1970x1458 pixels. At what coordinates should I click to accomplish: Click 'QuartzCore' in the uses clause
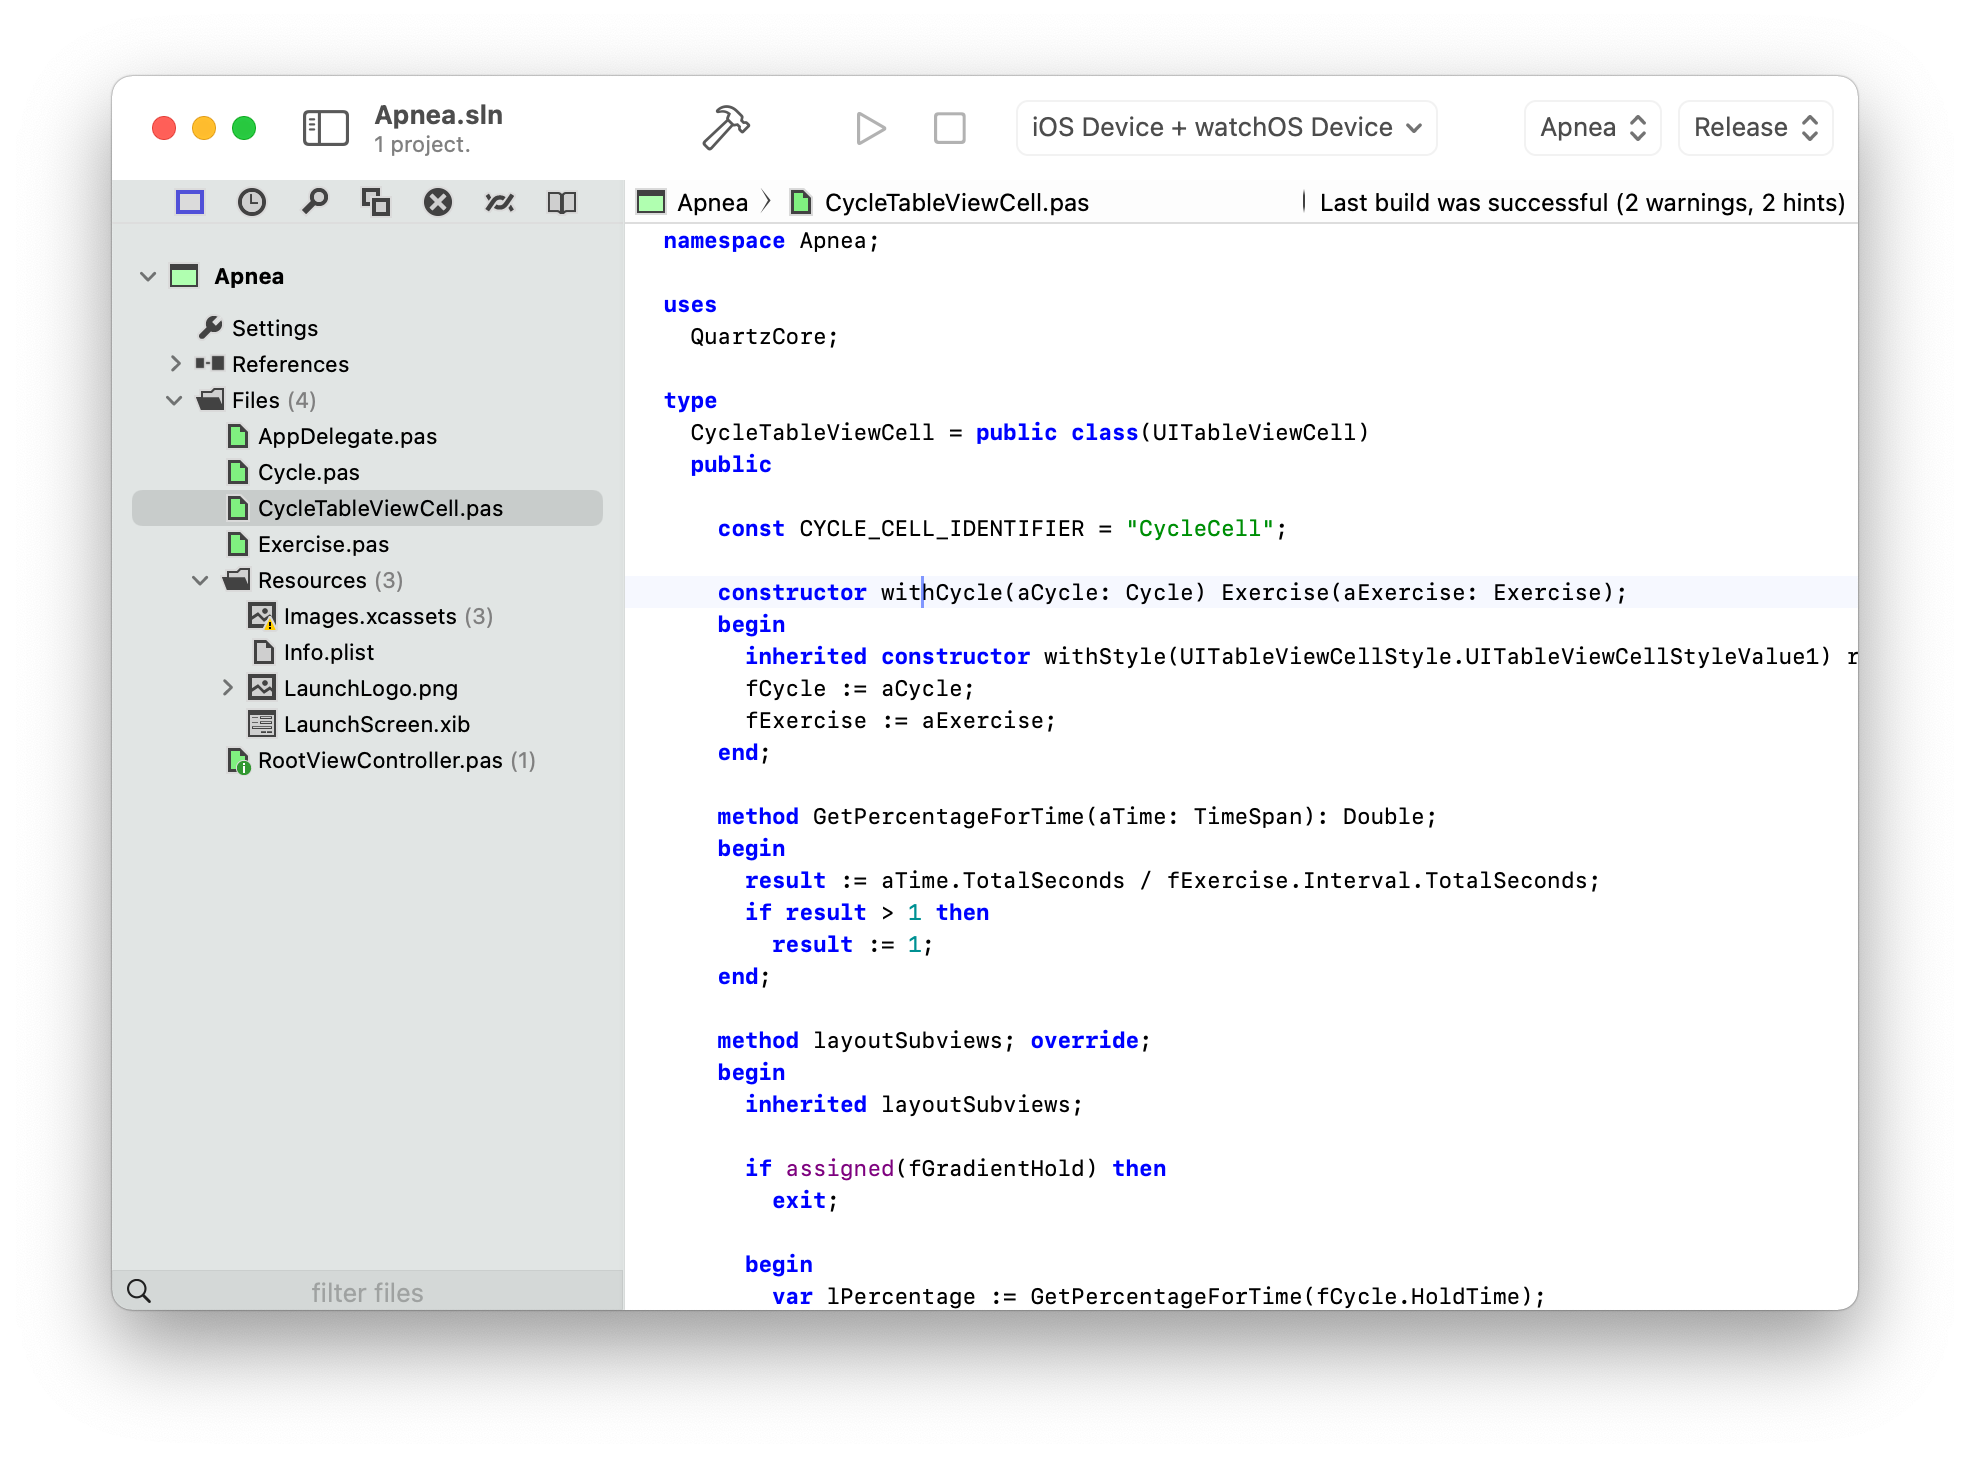tap(758, 337)
